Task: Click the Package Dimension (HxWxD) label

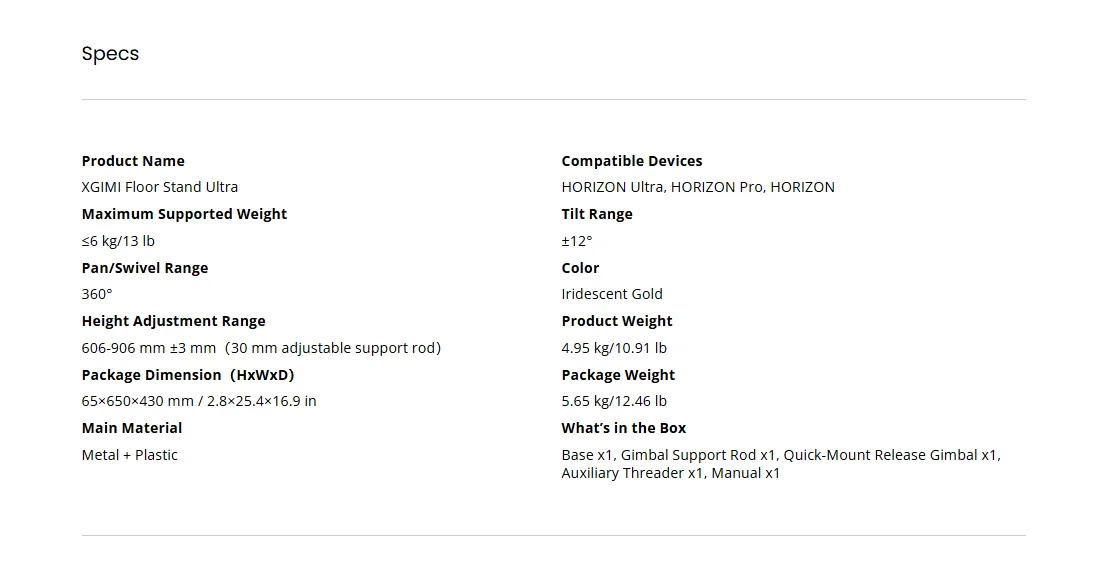Action: click(x=188, y=375)
